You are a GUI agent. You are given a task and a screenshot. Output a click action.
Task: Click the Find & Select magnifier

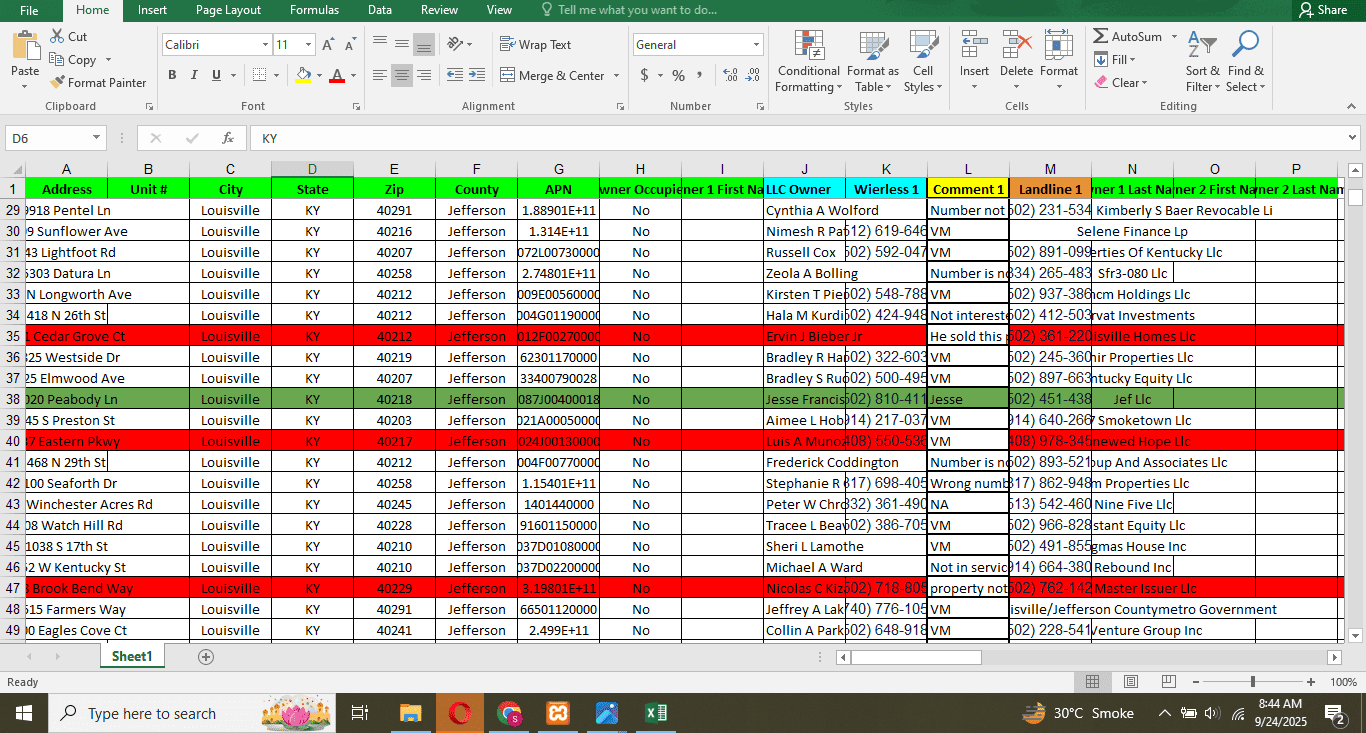tap(1245, 62)
